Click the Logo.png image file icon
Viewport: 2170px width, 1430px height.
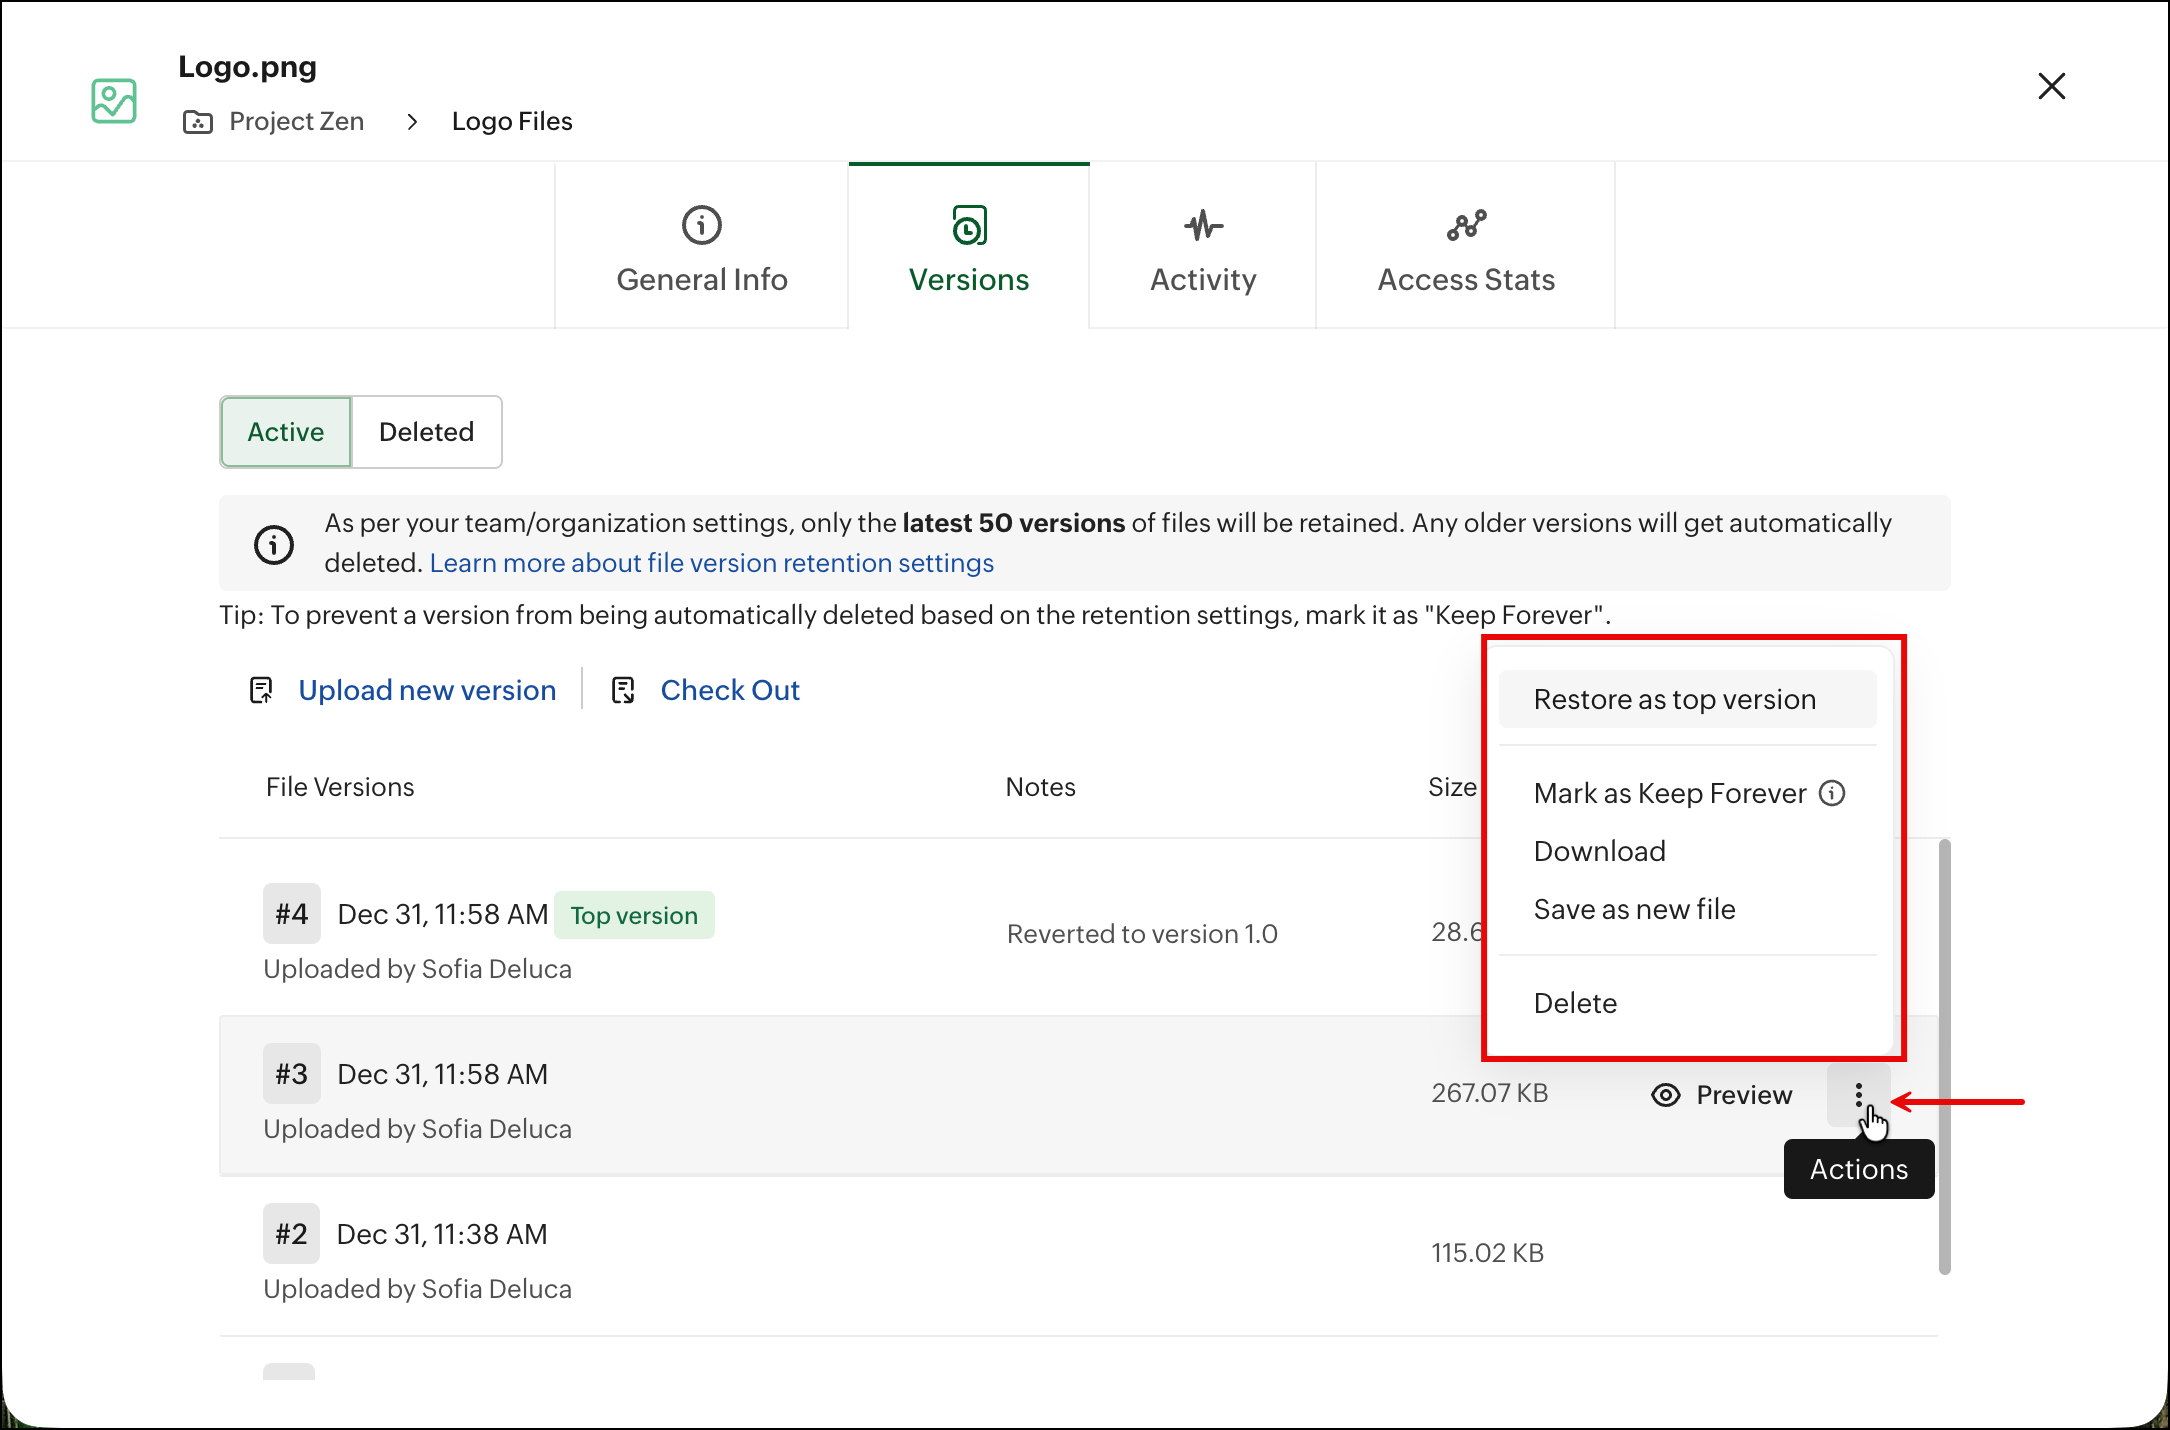(x=114, y=101)
